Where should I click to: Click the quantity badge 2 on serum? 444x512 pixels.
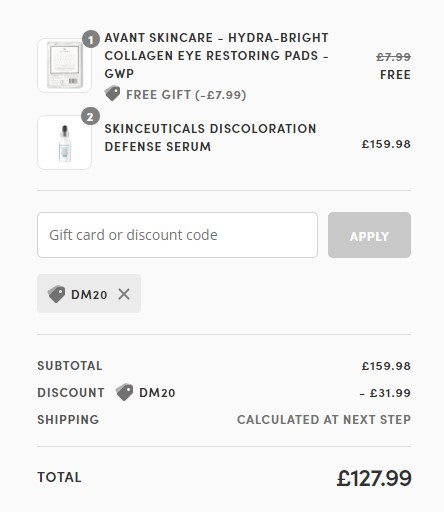[91, 117]
